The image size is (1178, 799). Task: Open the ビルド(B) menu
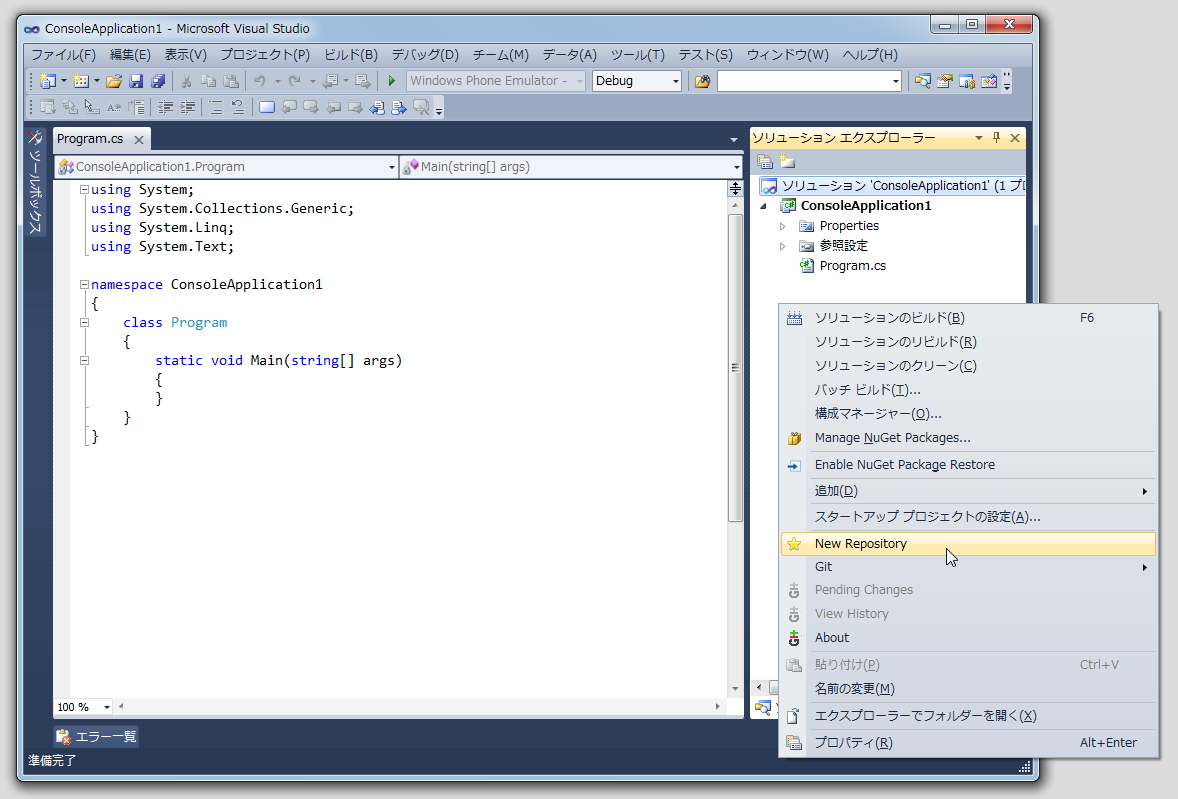(x=350, y=55)
